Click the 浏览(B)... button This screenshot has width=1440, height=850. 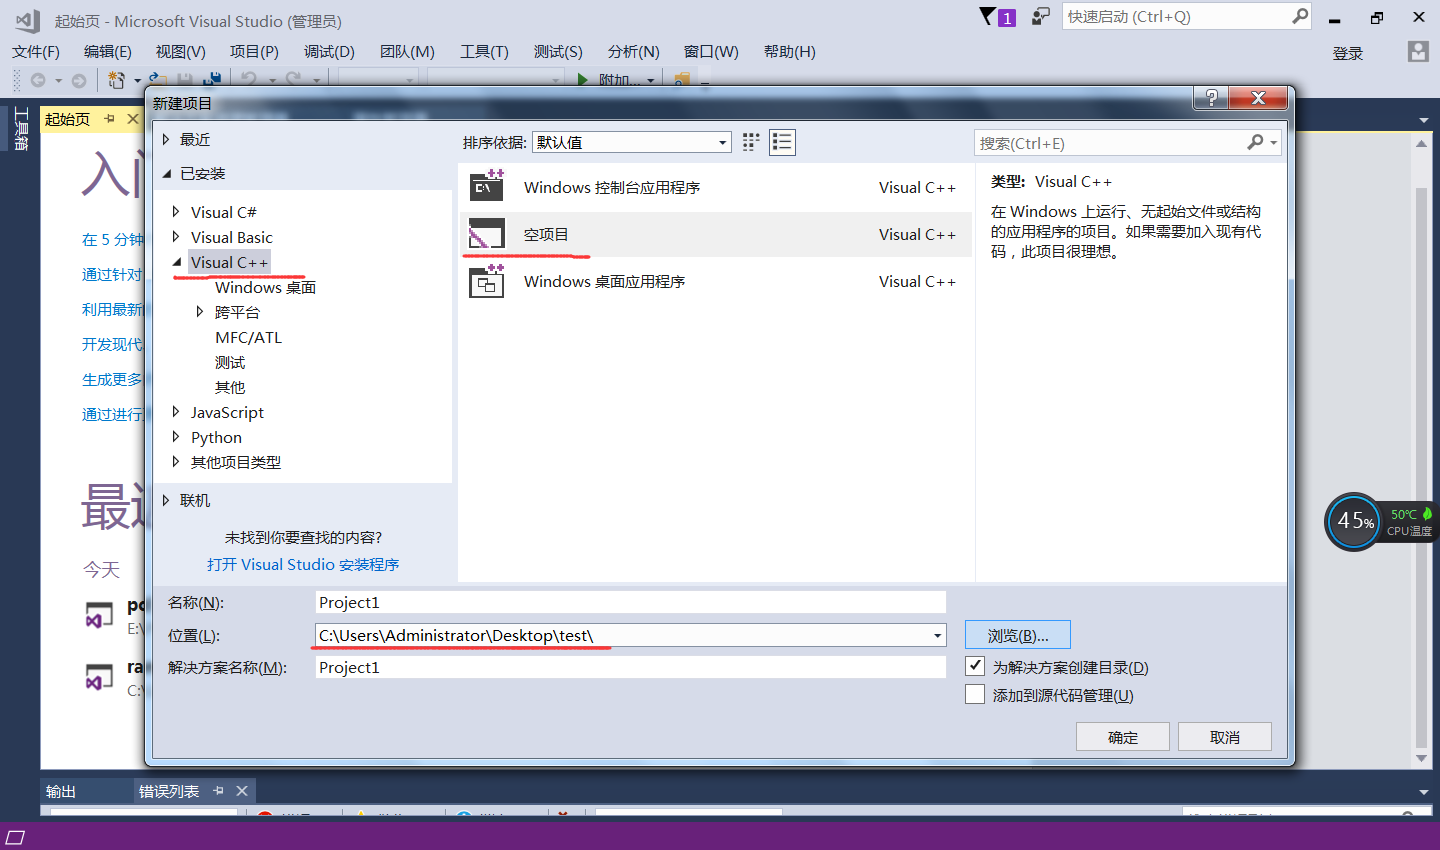(1018, 635)
